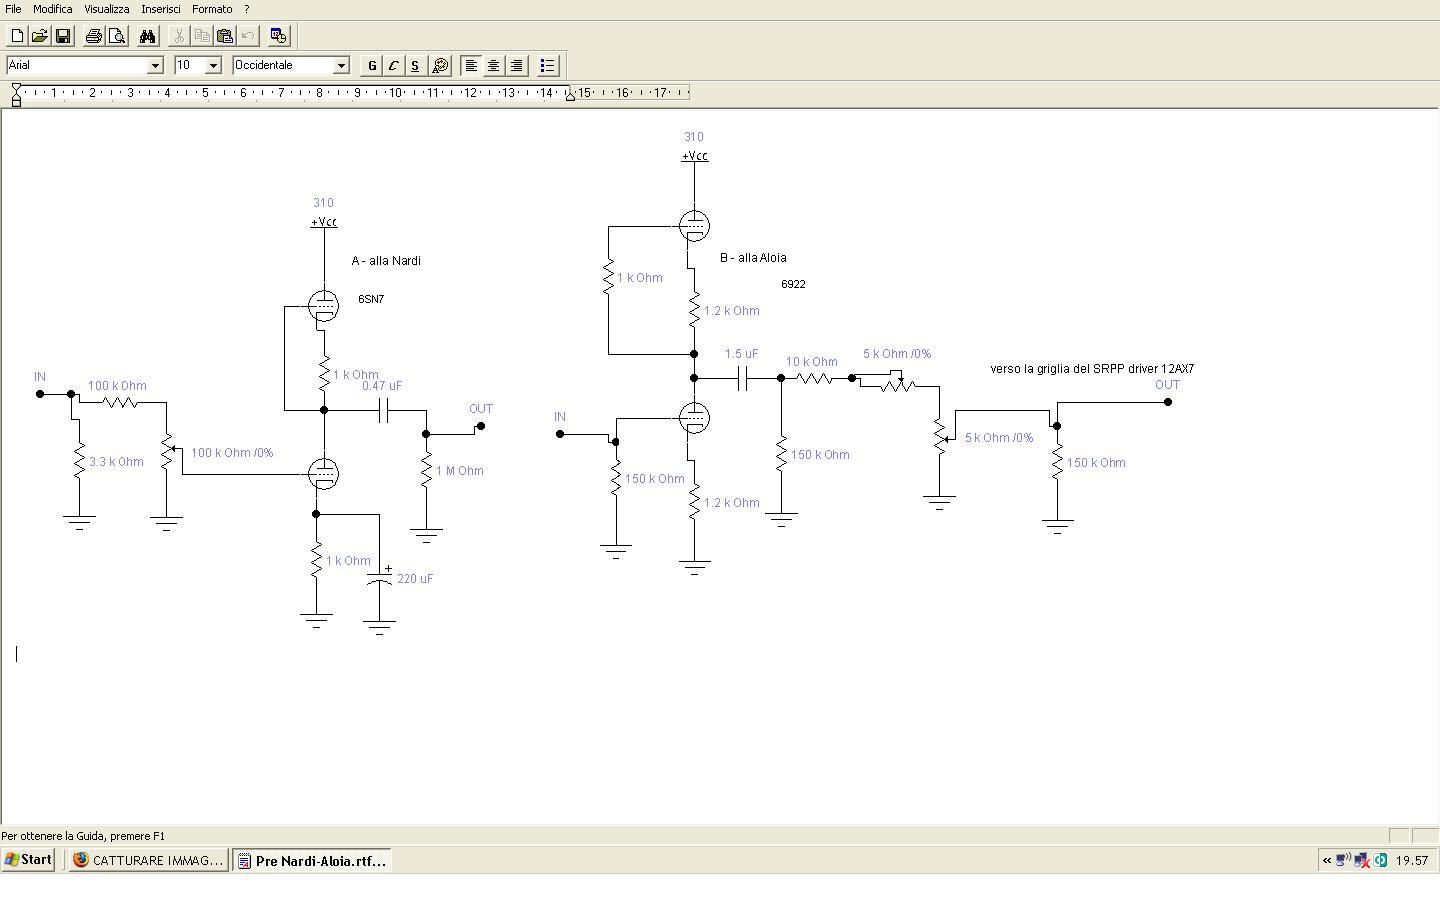Insert date and time via toolbar icon
The height and width of the screenshot is (900, 1440).
click(279, 36)
